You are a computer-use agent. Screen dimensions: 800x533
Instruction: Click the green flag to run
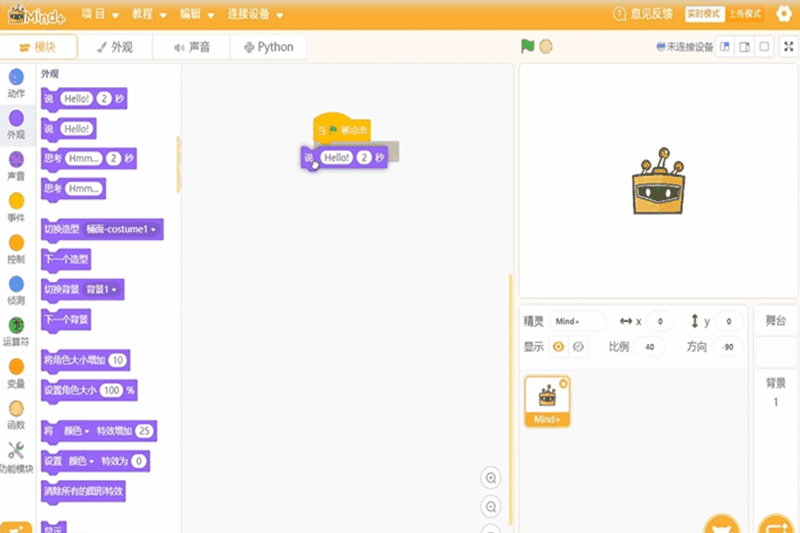(x=527, y=46)
